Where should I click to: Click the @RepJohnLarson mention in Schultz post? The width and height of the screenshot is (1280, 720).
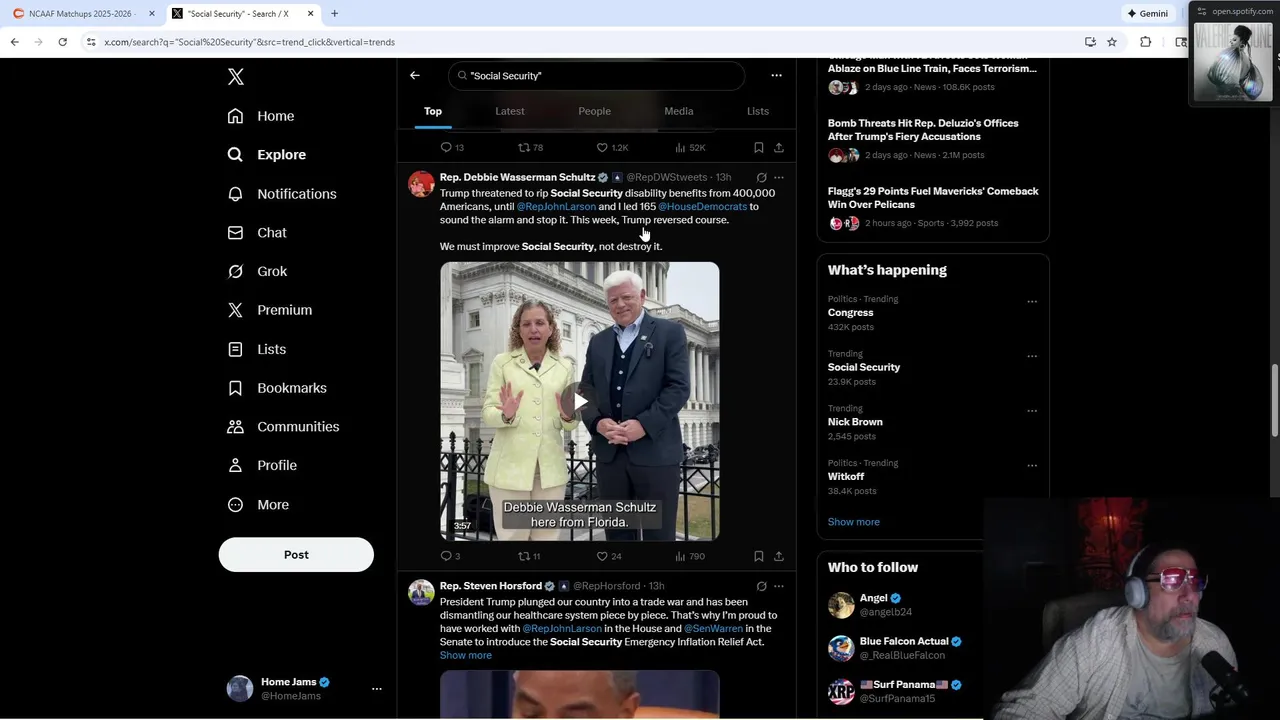pos(556,206)
